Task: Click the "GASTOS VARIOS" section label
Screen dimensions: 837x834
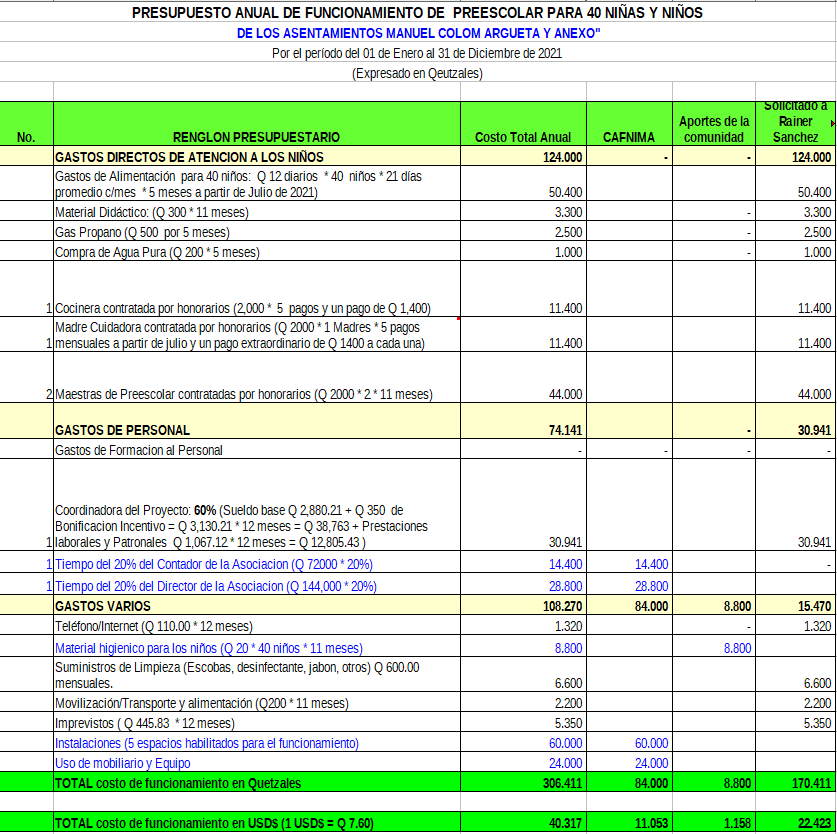Action: [103, 606]
